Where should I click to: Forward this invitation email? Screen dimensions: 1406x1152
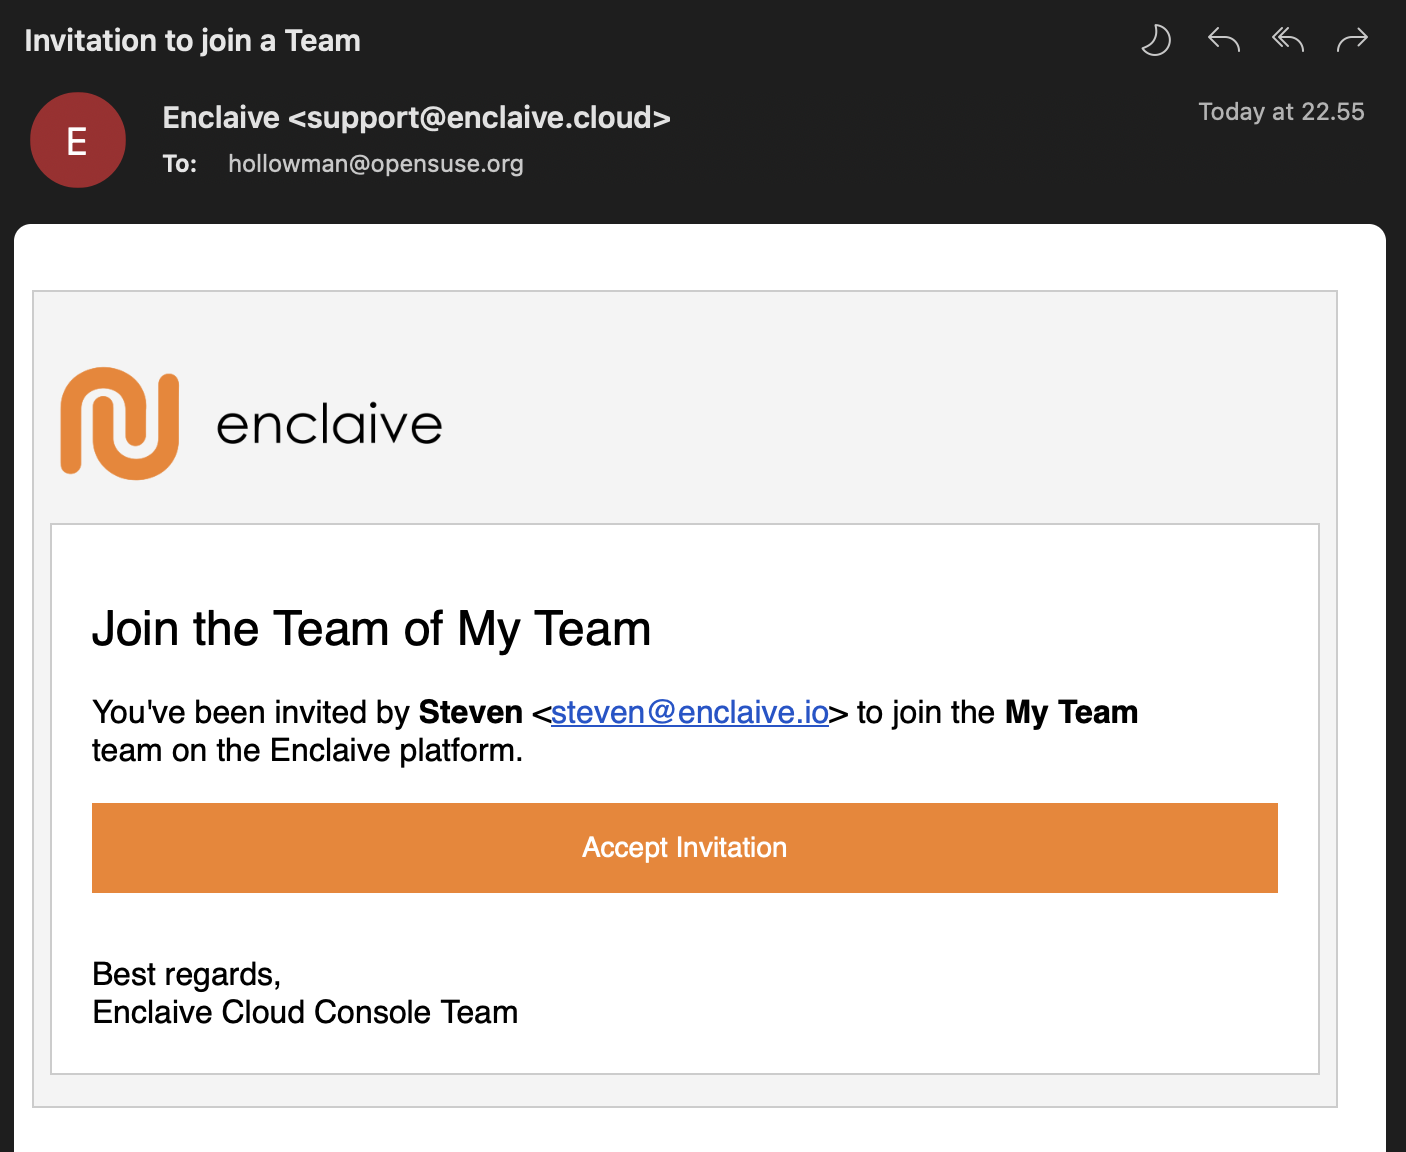(x=1352, y=40)
